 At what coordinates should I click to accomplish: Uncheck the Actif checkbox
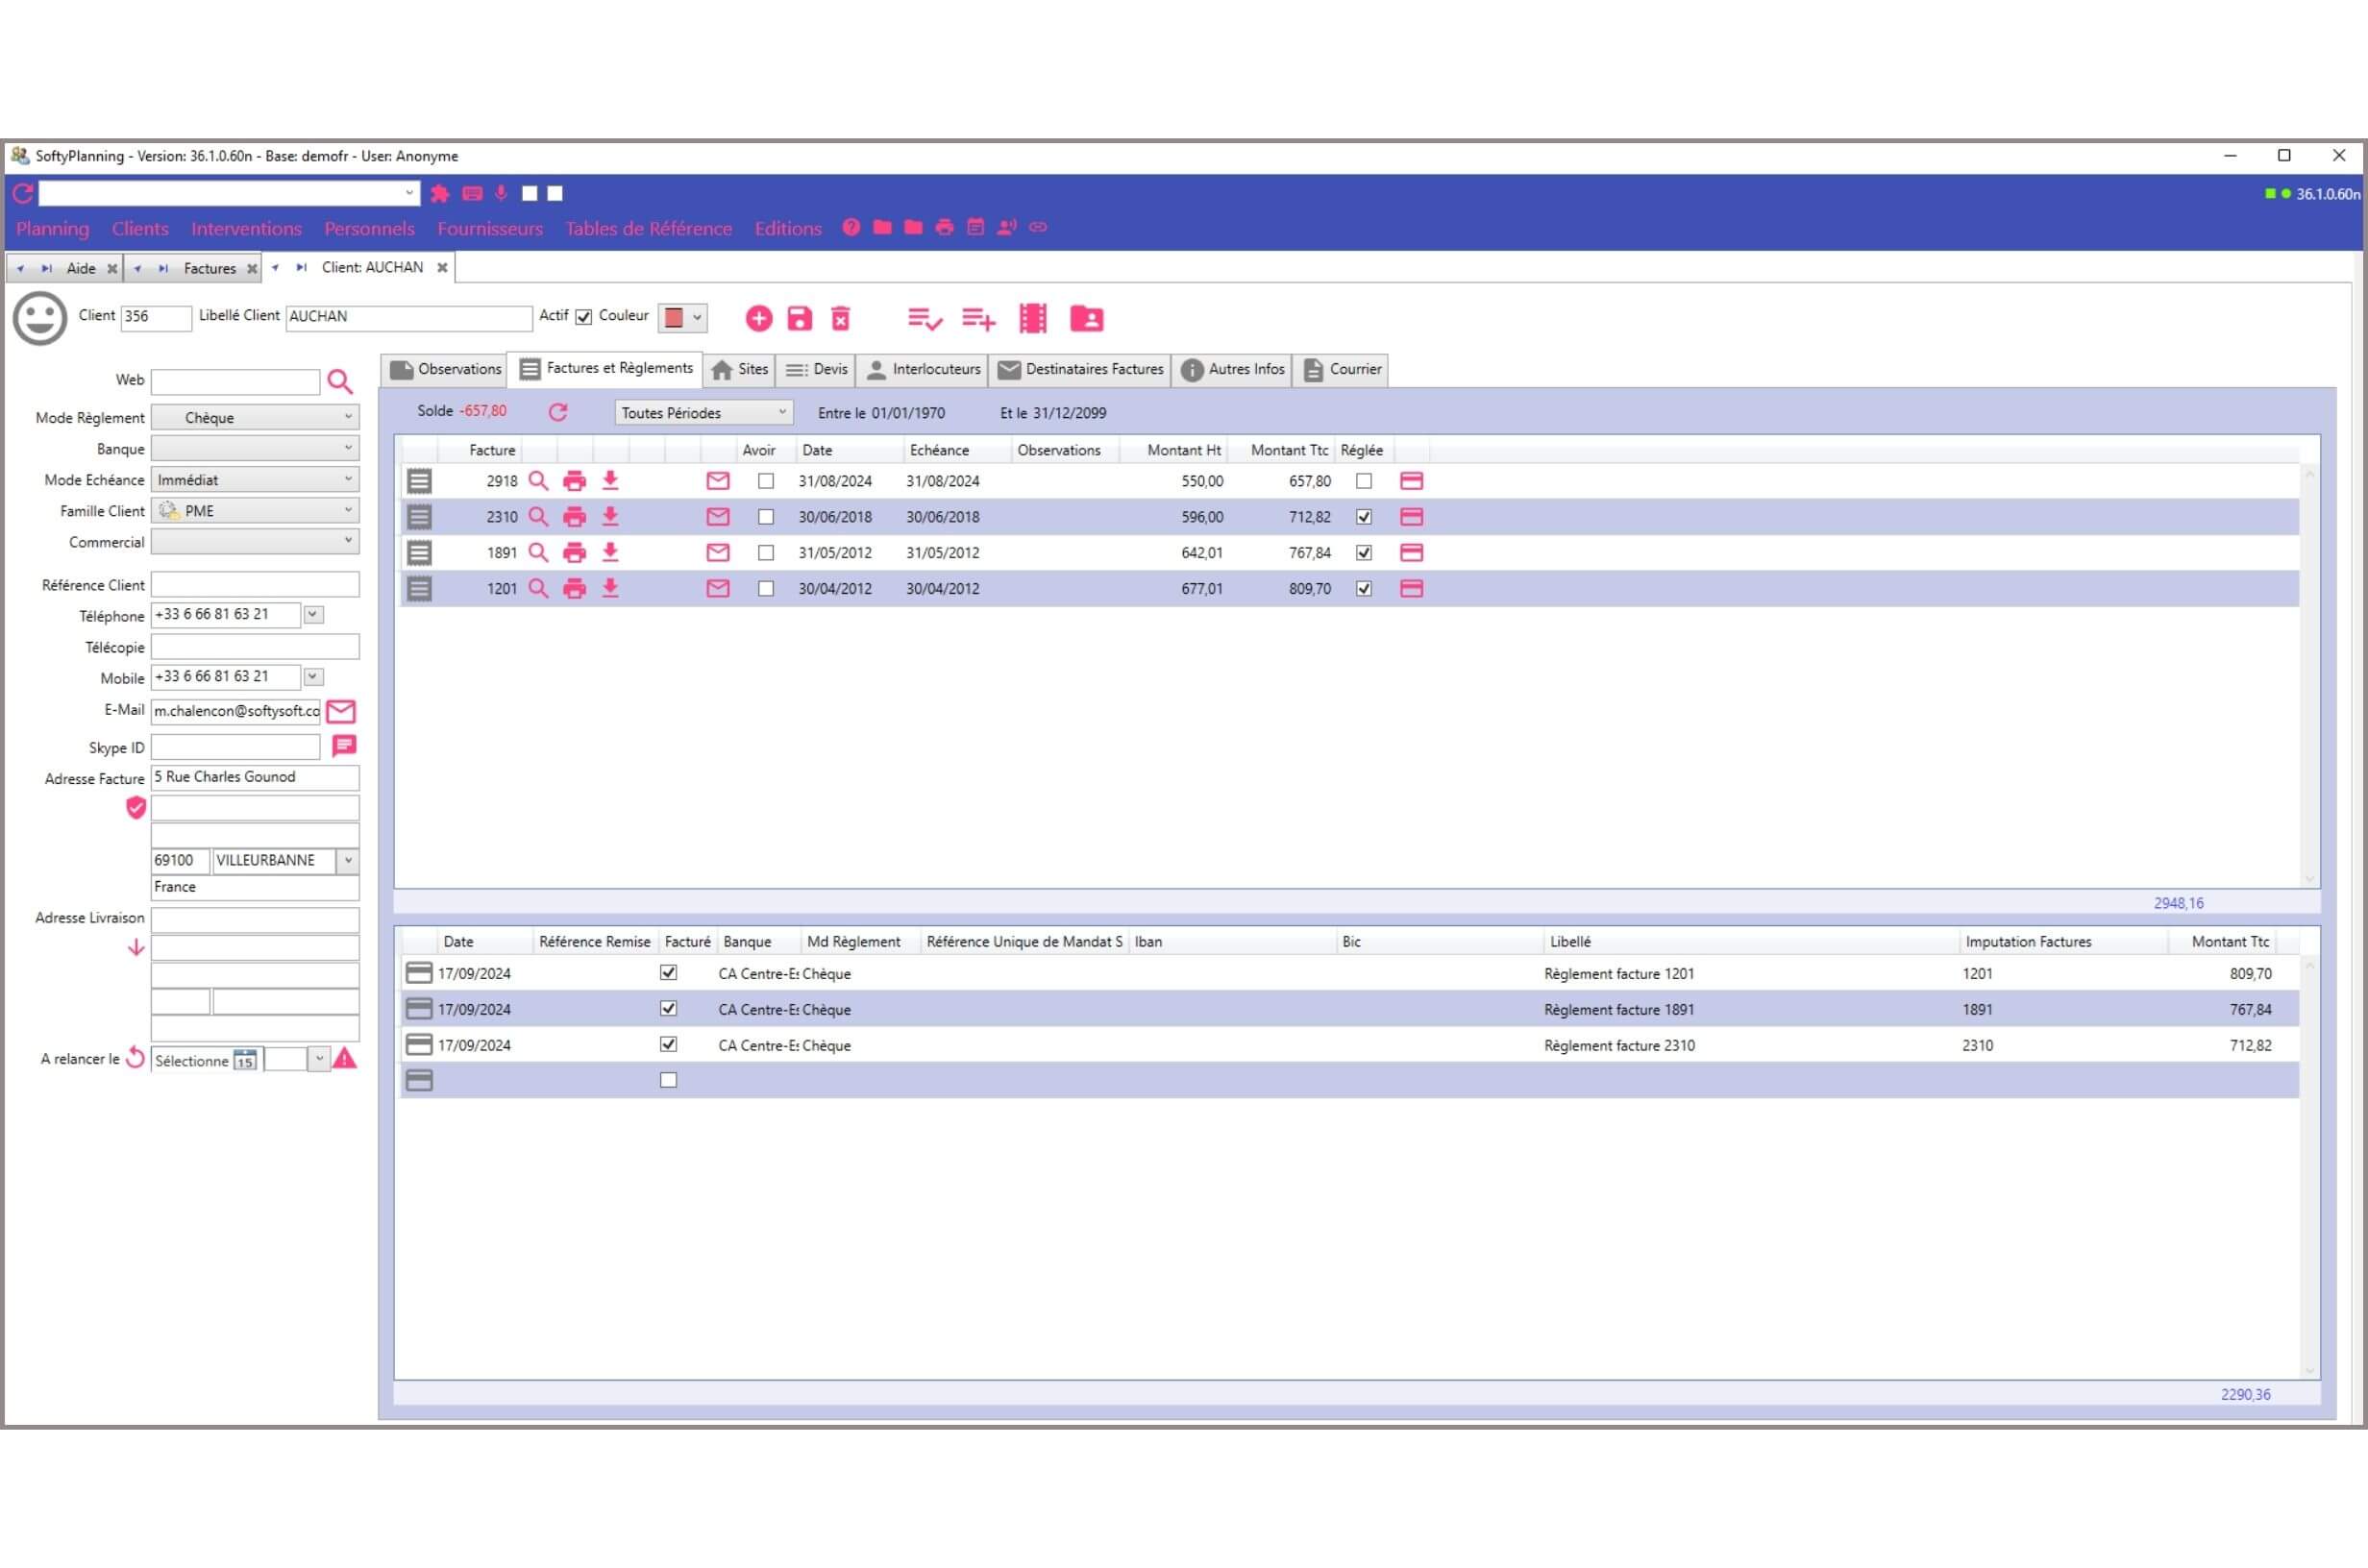[584, 317]
